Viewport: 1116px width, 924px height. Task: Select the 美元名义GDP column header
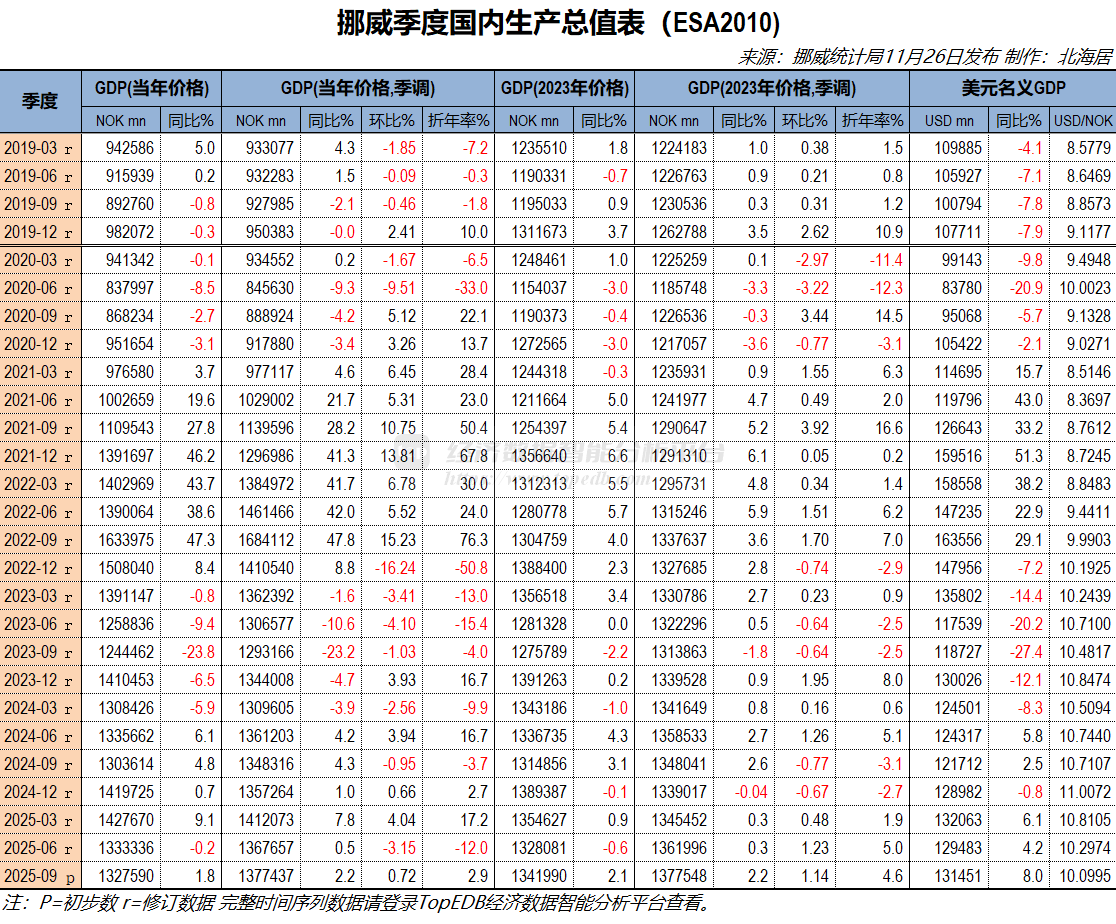[1011, 88]
